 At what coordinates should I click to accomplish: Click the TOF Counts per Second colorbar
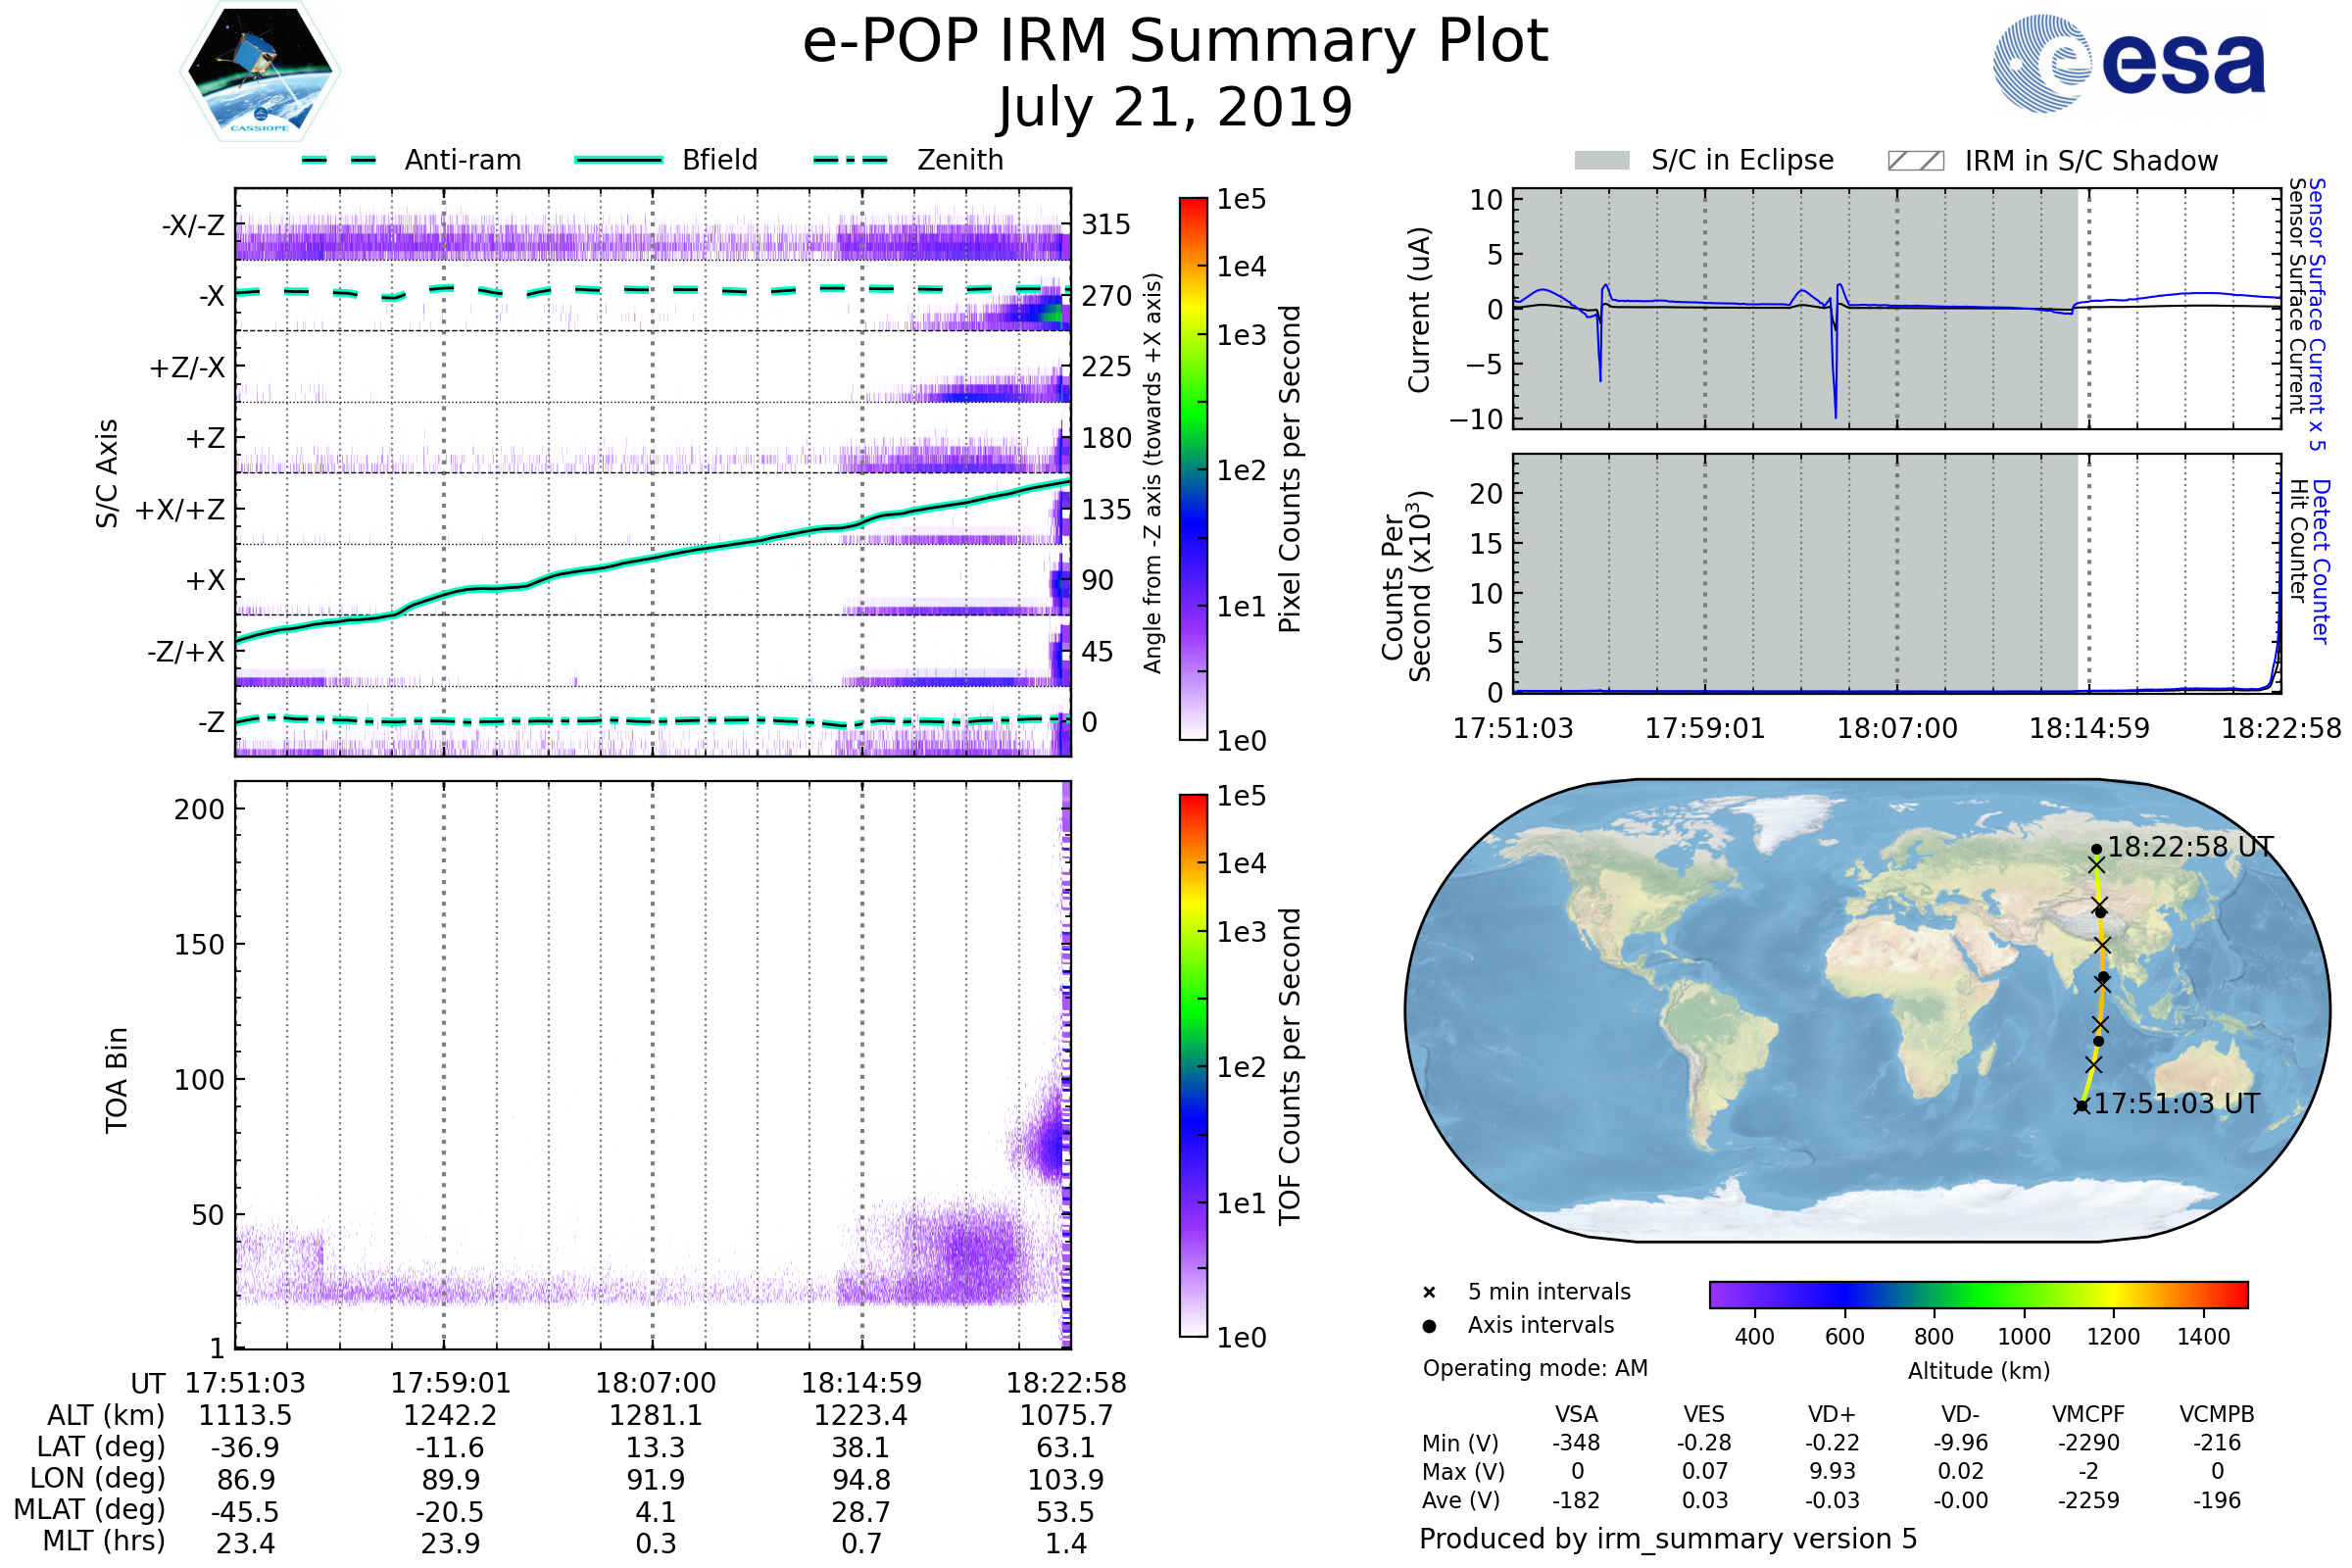(1193, 1066)
